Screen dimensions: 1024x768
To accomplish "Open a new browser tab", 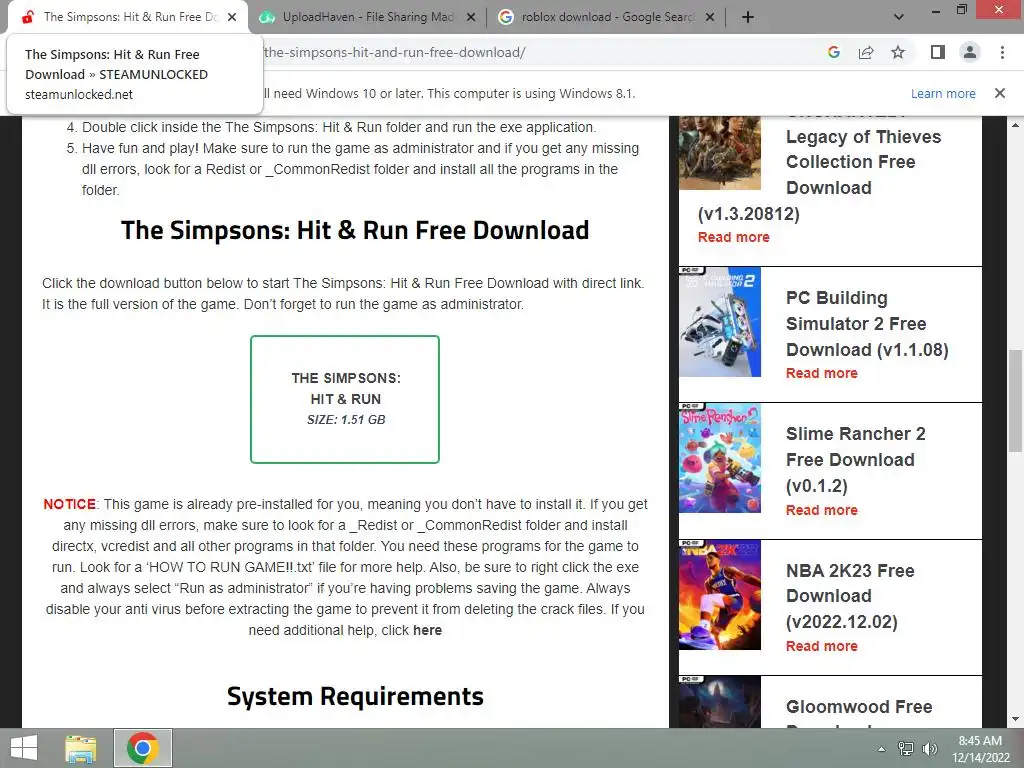I will click(x=748, y=18).
